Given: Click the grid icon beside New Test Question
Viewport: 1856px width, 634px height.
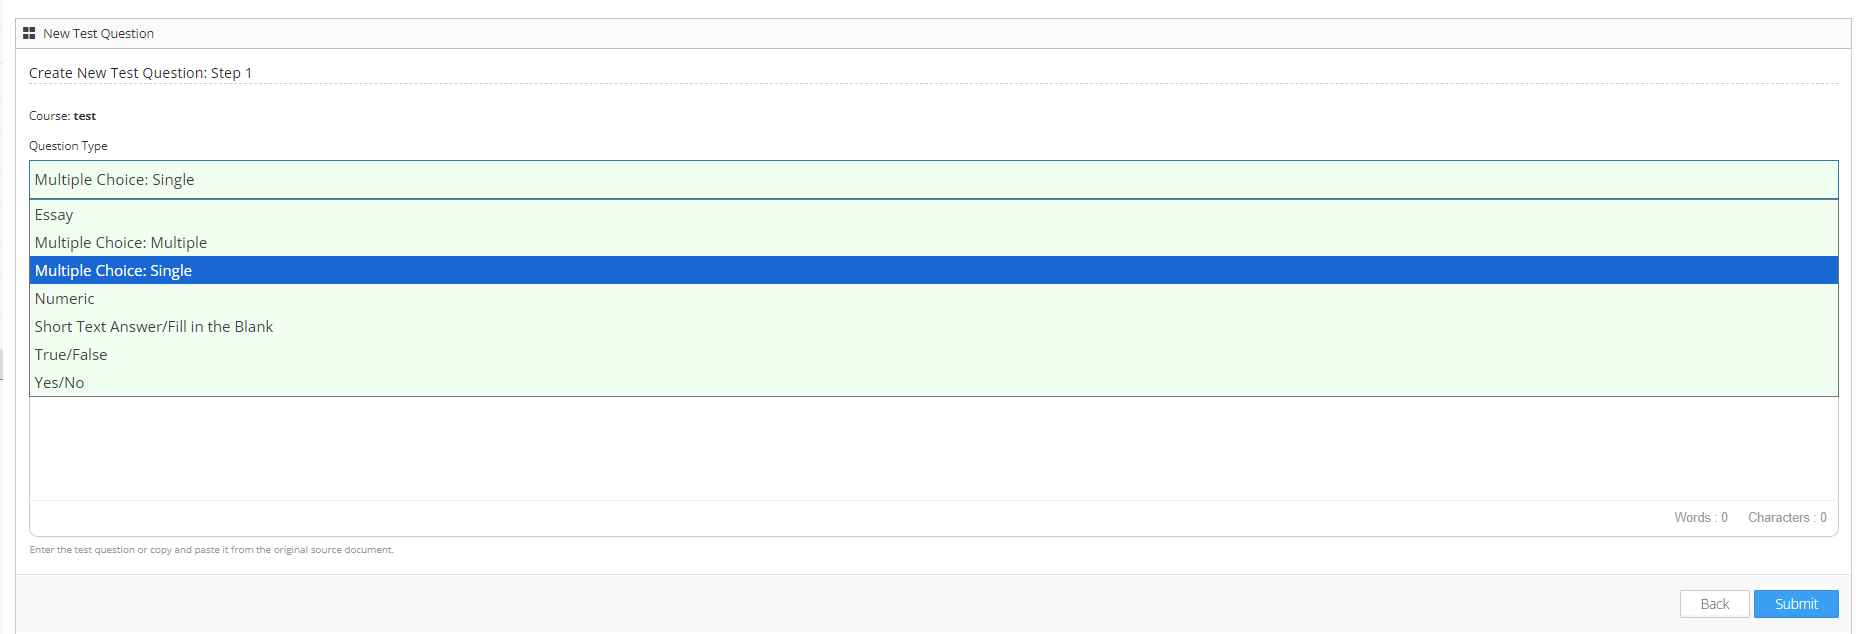Looking at the screenshot, I should (29, 34).
